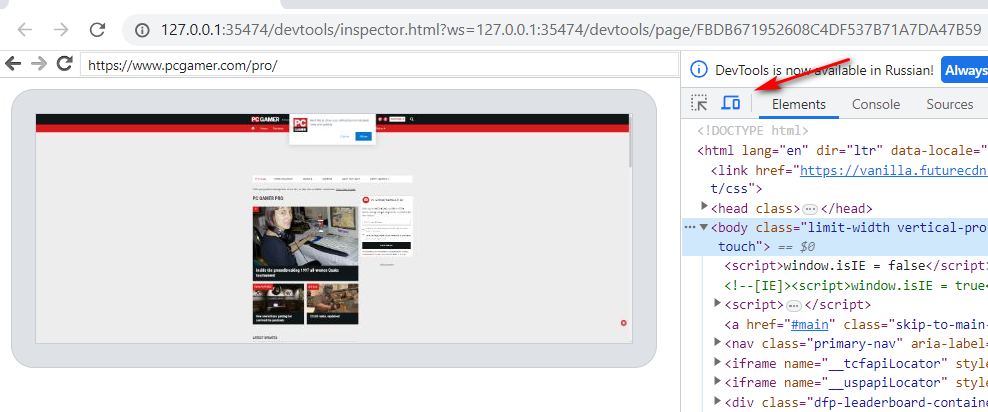Toggle device toolbar icon in DevTools
This screenshot has width=988, height=412.
(x=731, y=103)
